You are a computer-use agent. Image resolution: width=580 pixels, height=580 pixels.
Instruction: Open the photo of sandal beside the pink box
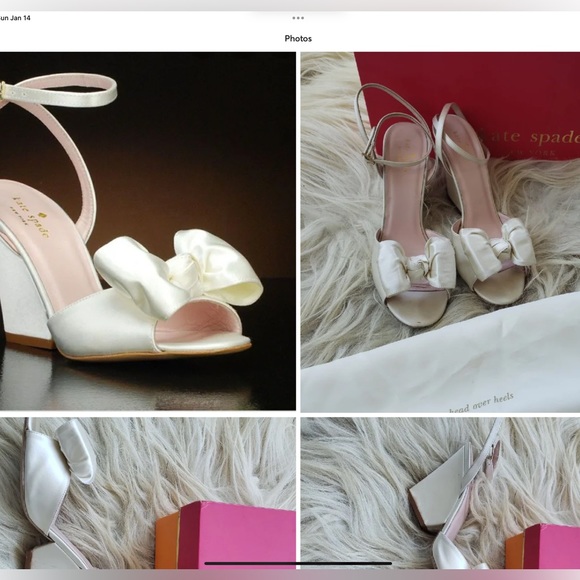[x=148, y=493]
